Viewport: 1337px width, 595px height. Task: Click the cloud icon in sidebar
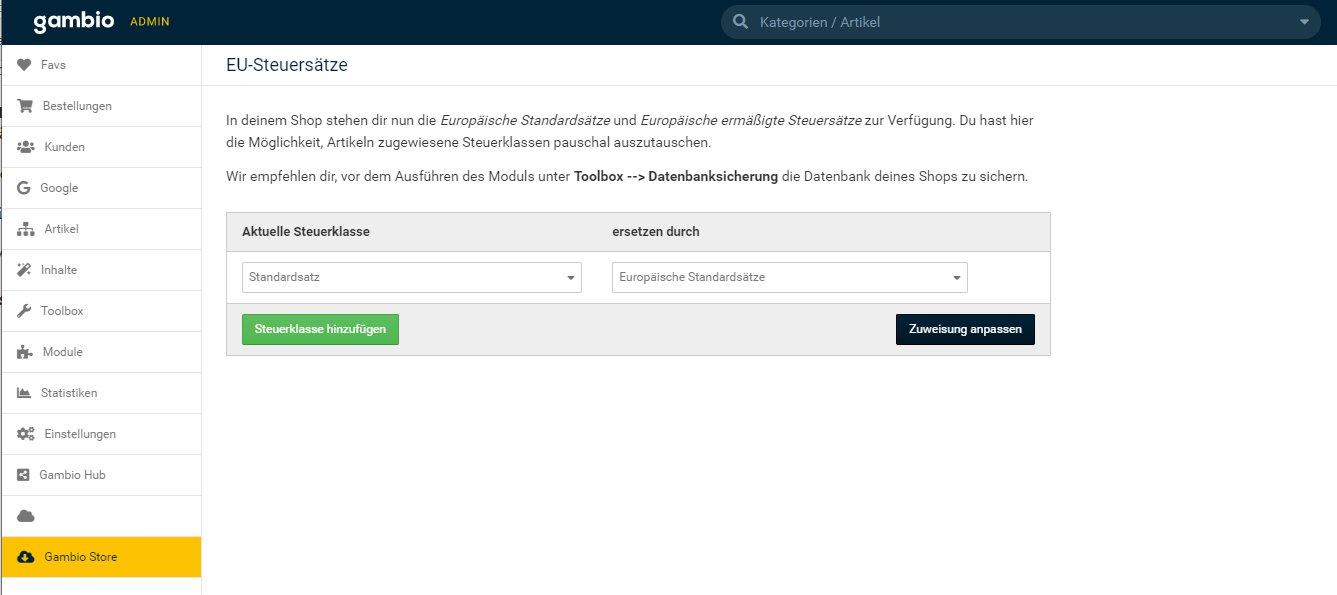tap(26, 516)
